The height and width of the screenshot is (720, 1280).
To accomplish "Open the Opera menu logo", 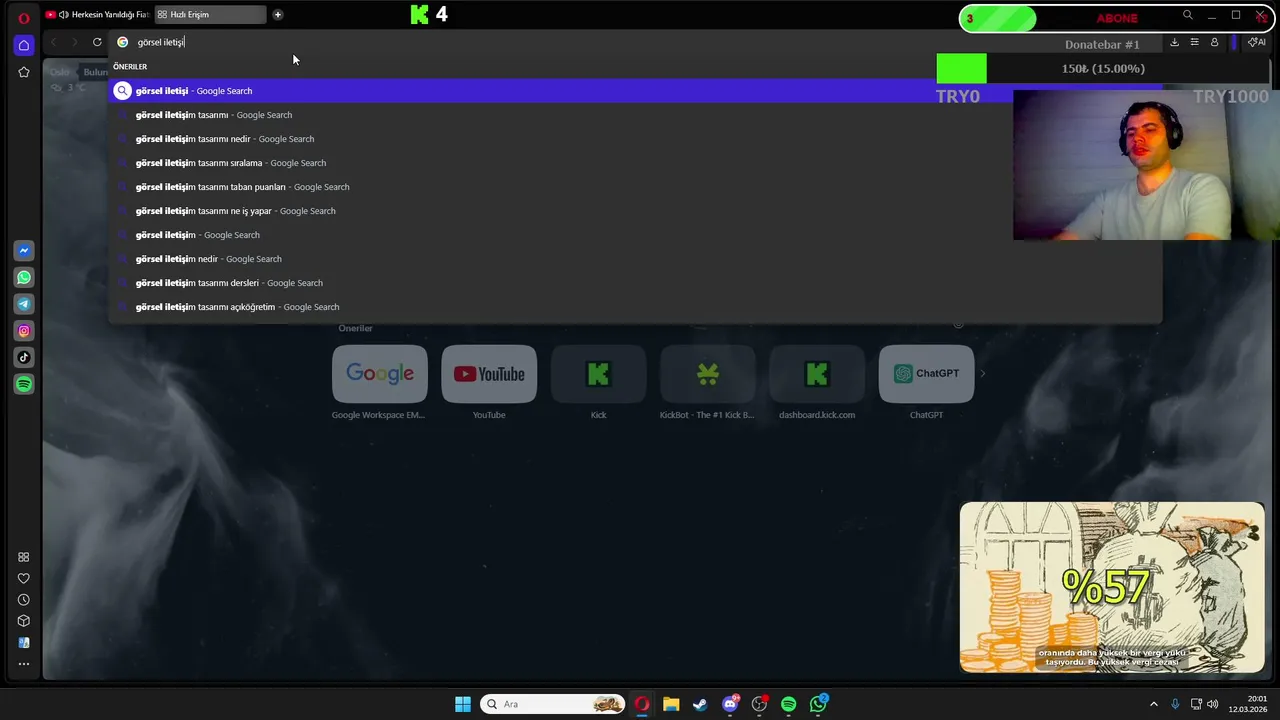I will click(x=24, y=18).
